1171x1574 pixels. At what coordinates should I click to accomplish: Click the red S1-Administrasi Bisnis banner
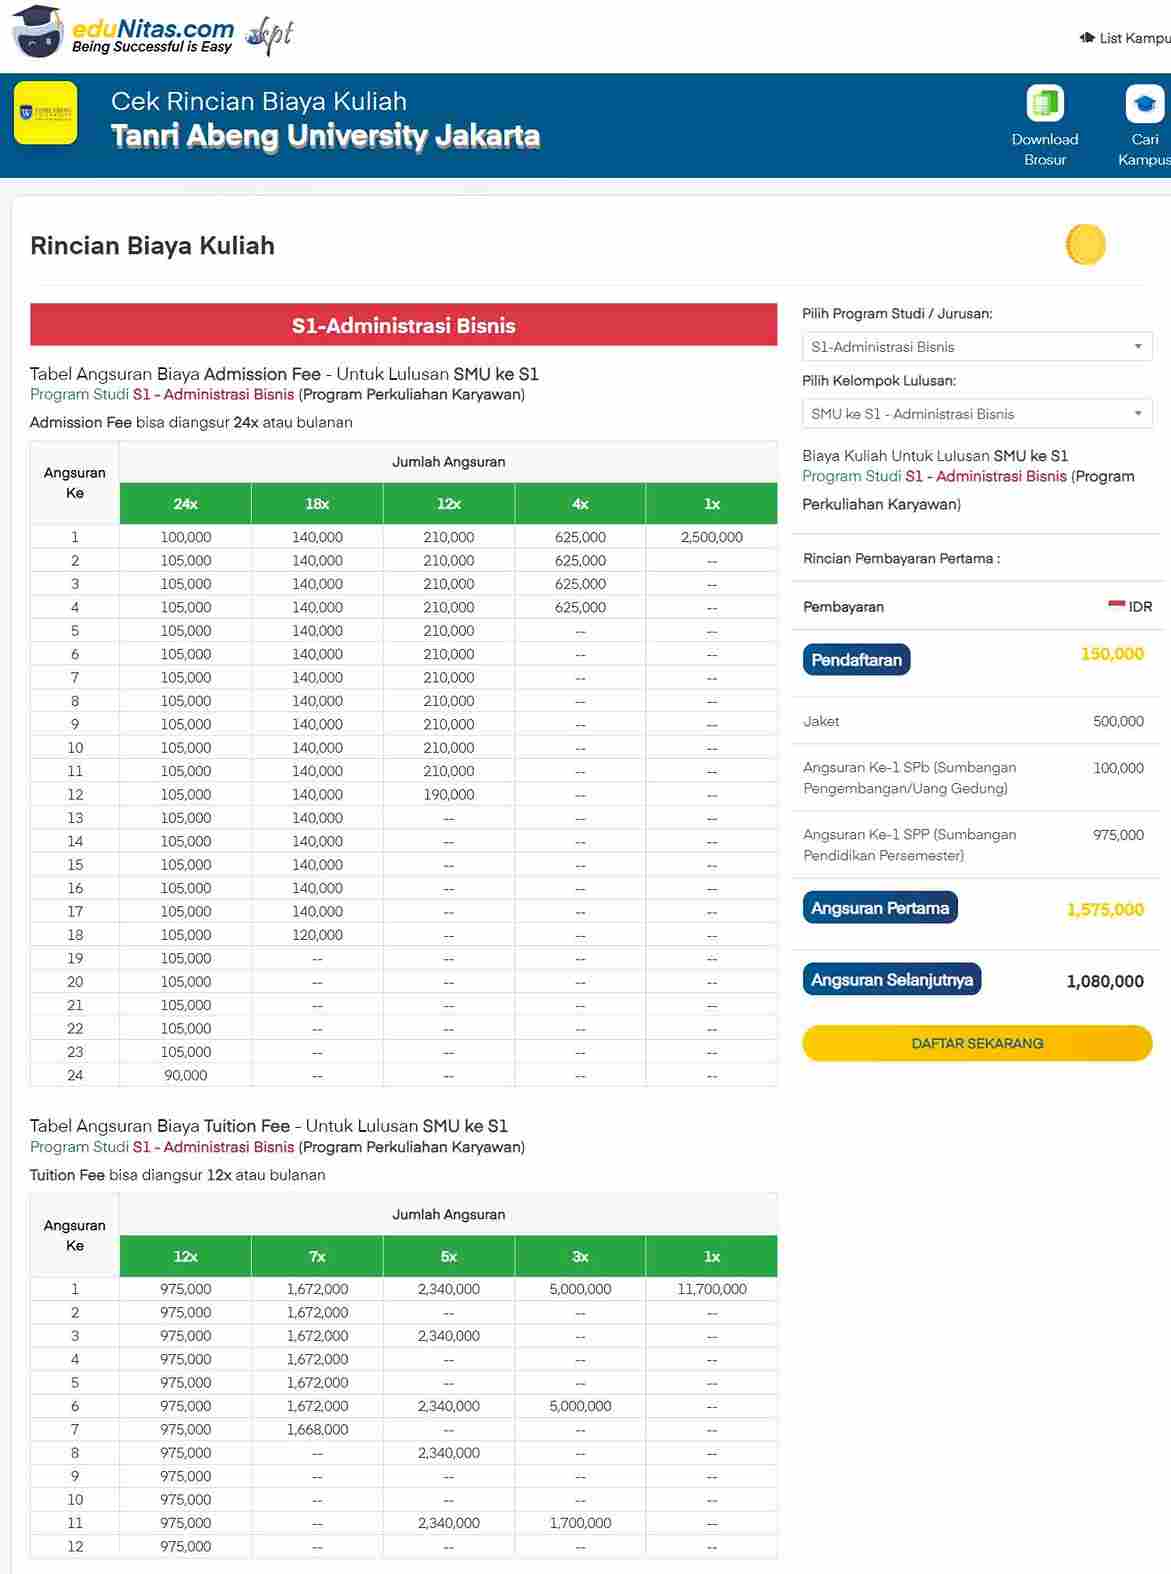point(403,325)
